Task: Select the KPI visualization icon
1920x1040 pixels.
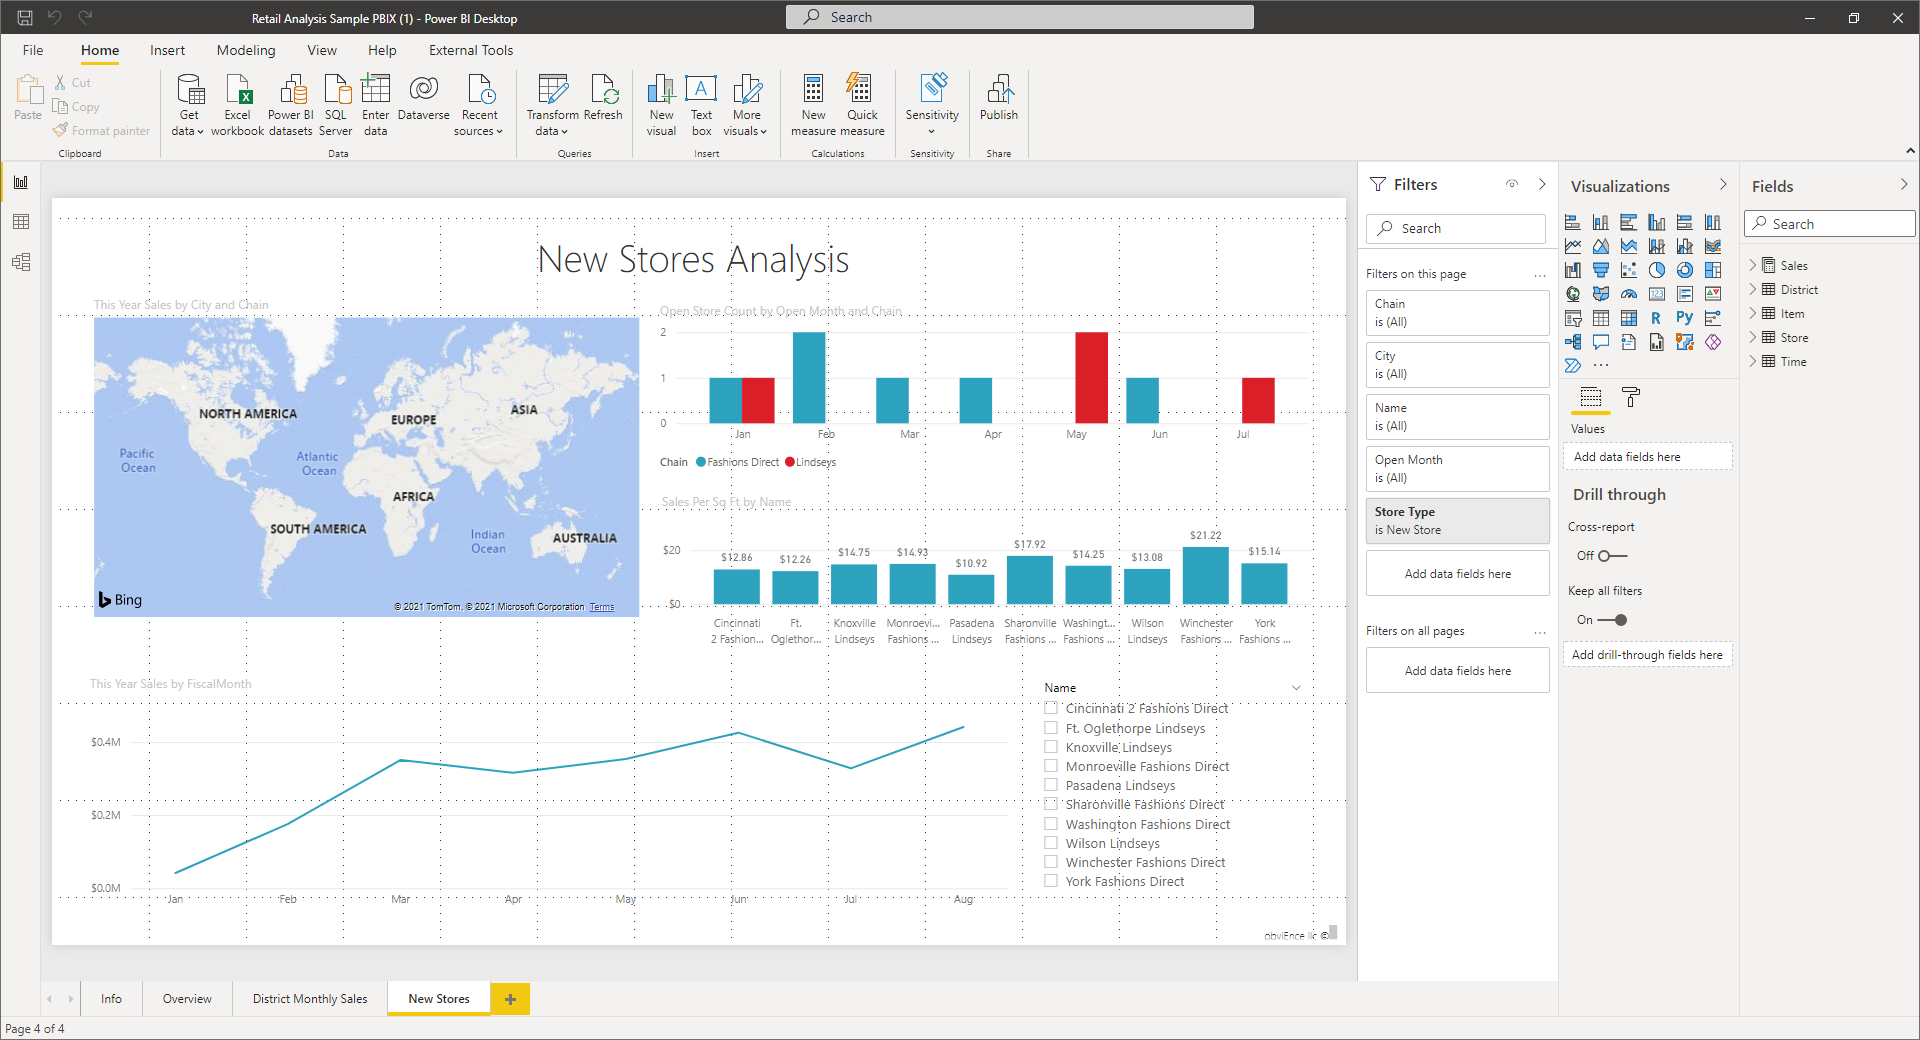Action: point(1713,294)
